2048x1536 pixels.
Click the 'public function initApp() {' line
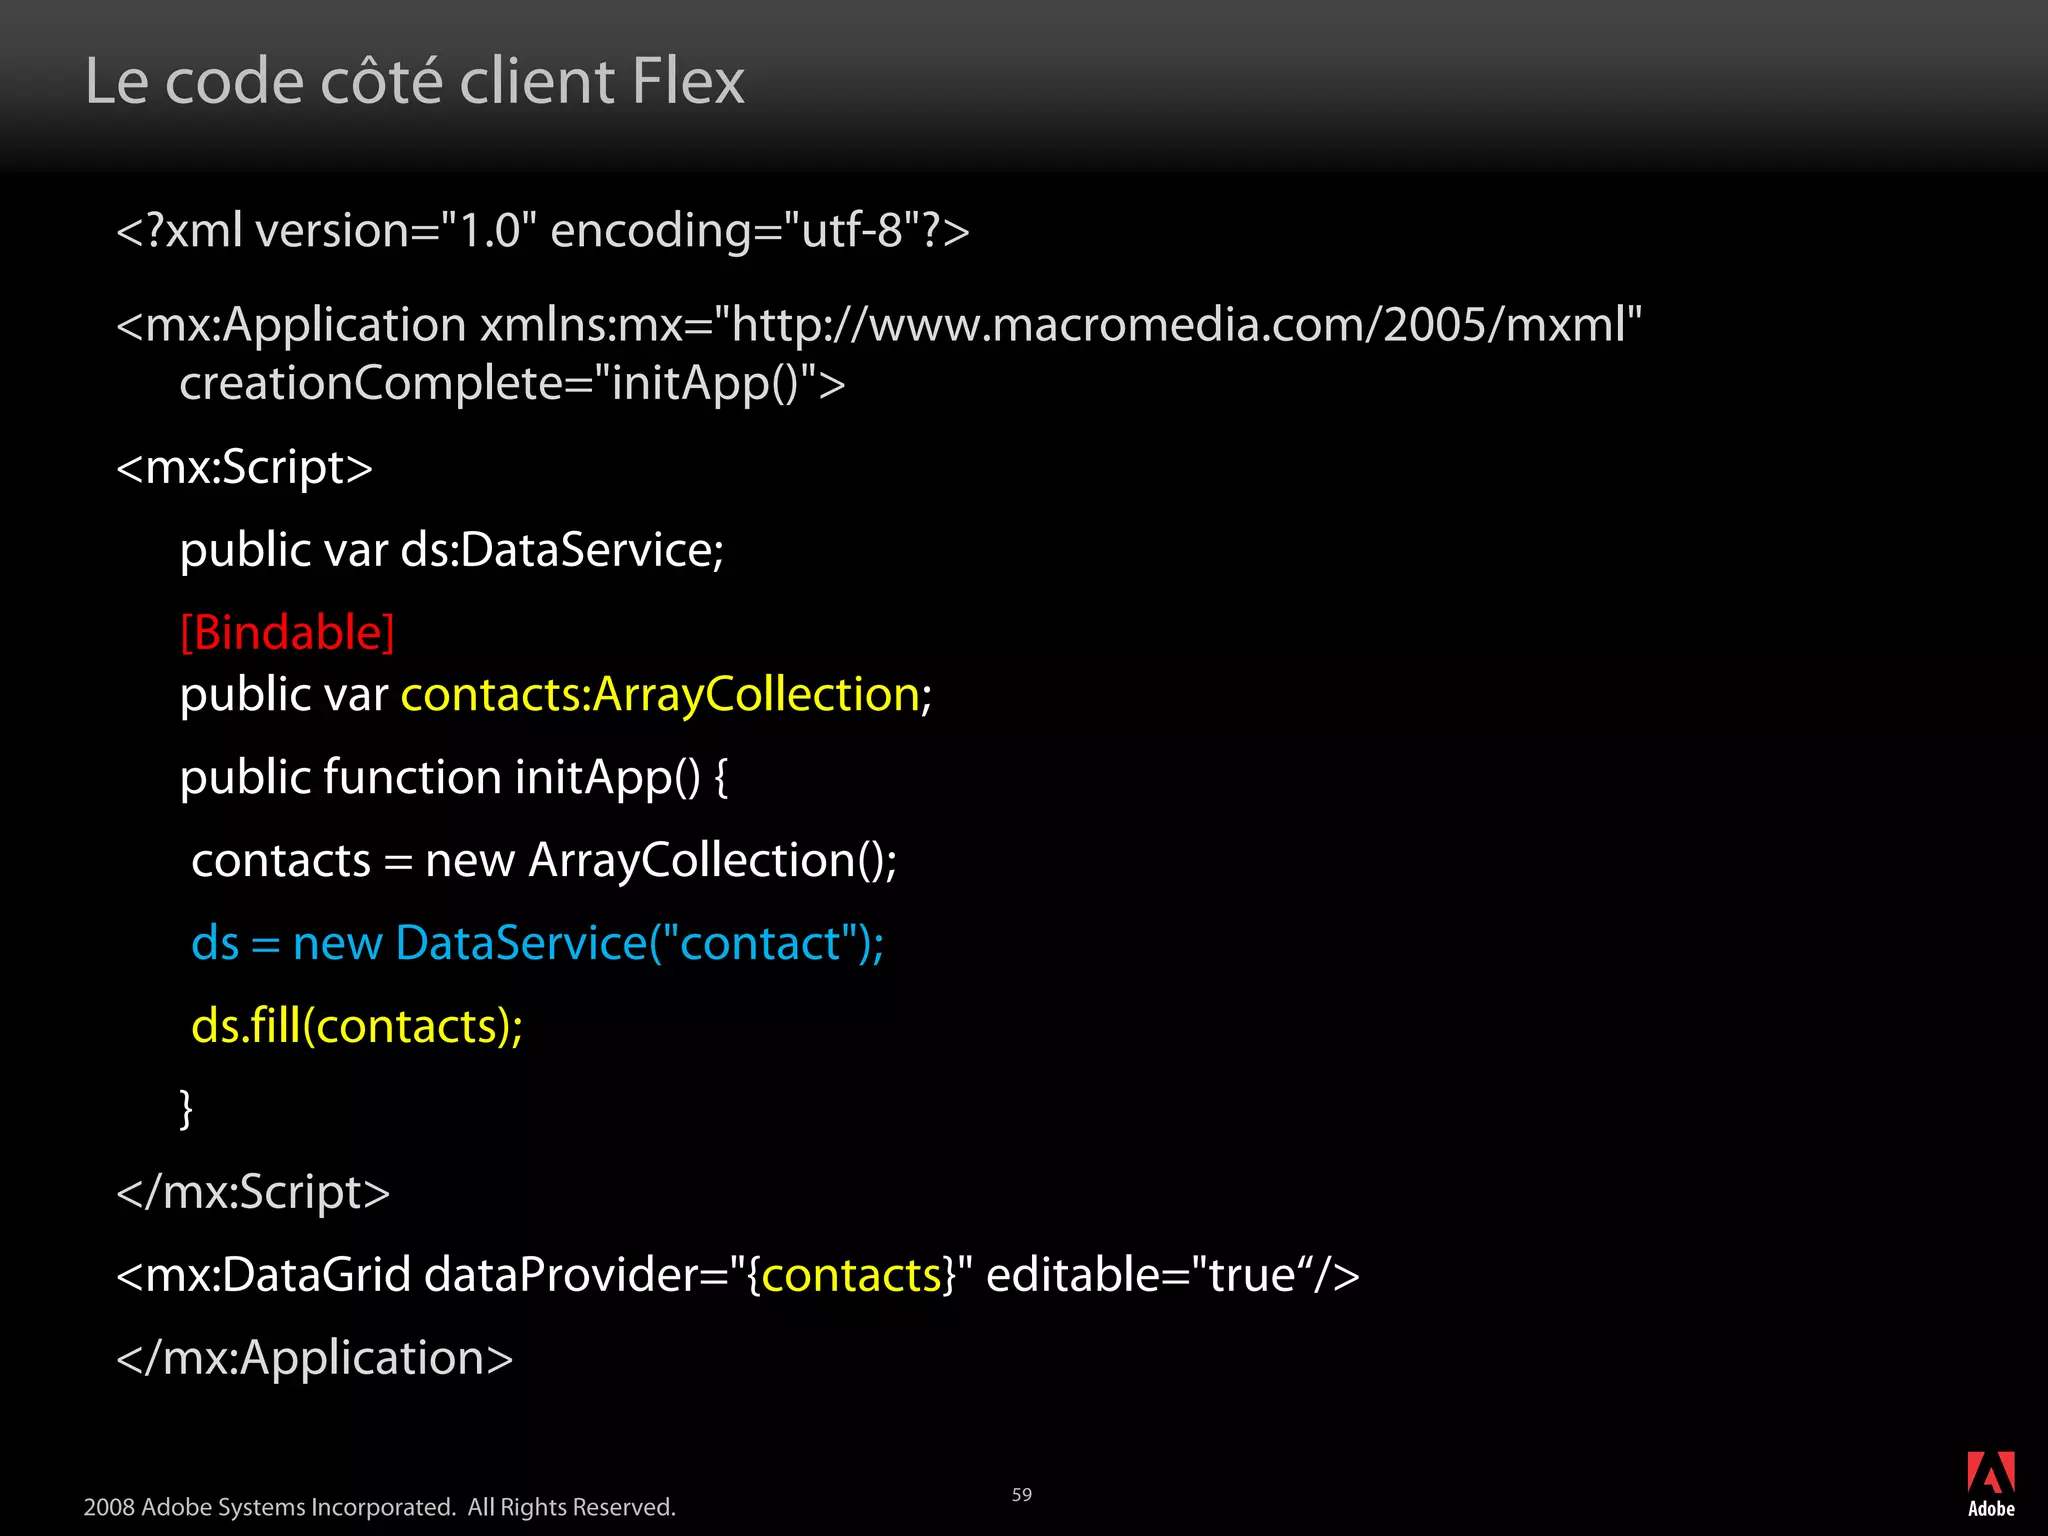[454, 777]
